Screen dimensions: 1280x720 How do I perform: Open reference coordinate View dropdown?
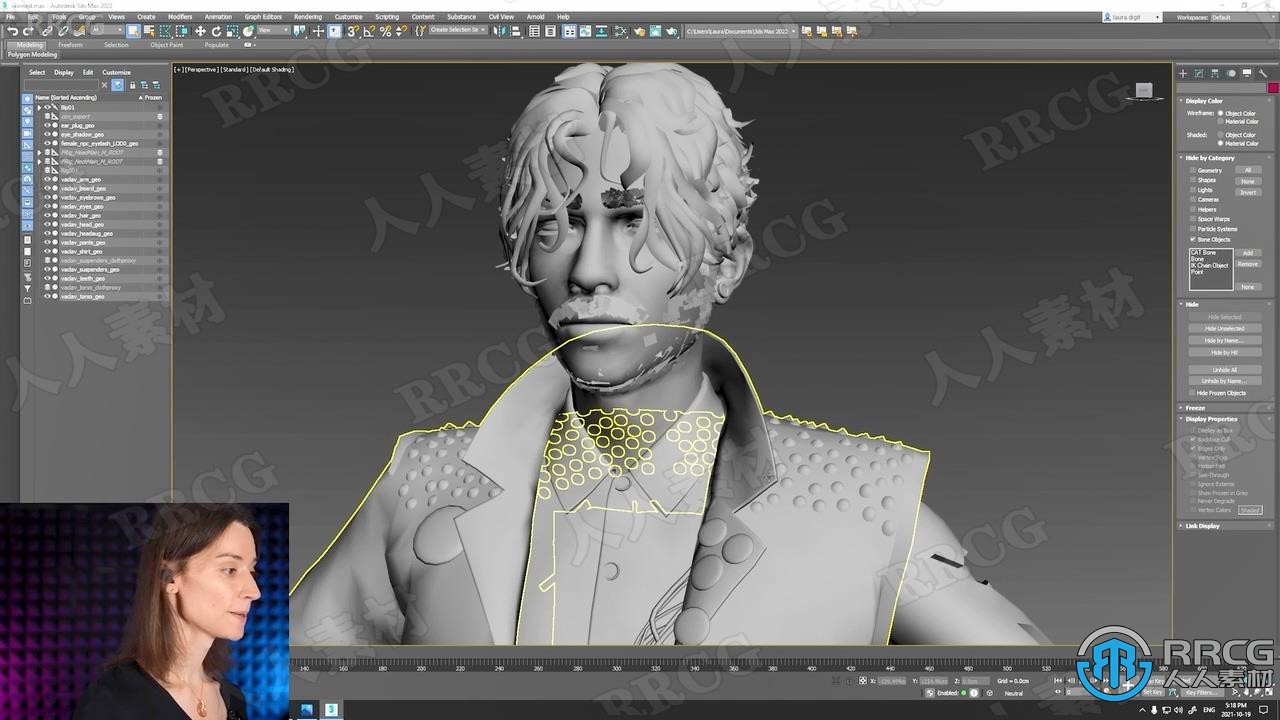point(273,31)
